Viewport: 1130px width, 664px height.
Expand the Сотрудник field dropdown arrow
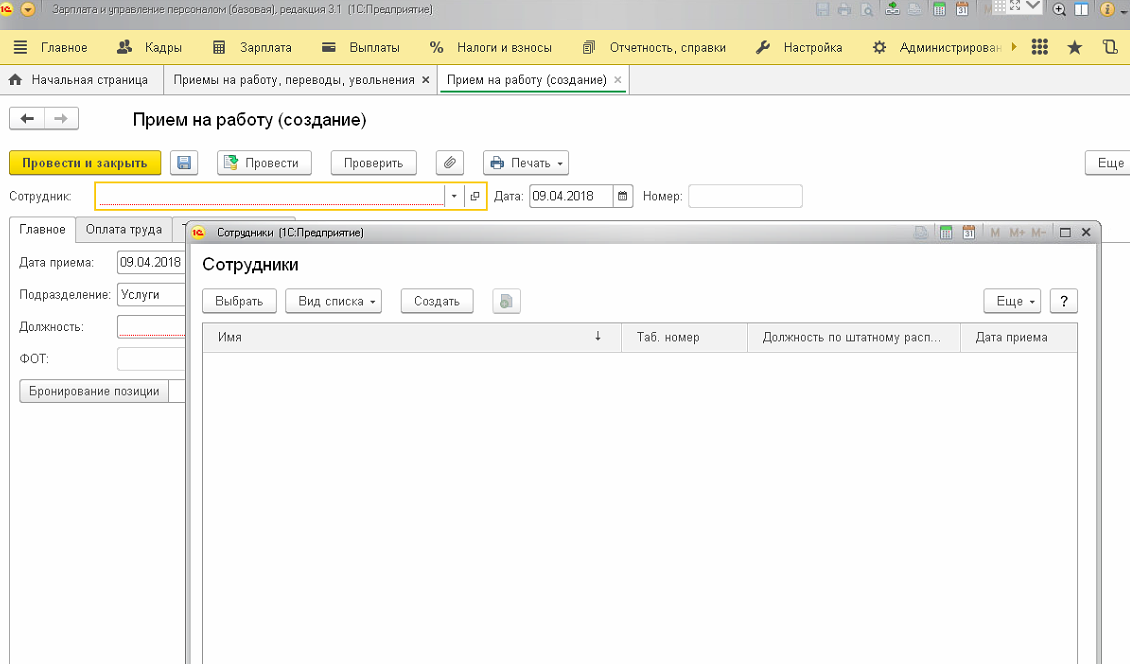tap(455, 196)
